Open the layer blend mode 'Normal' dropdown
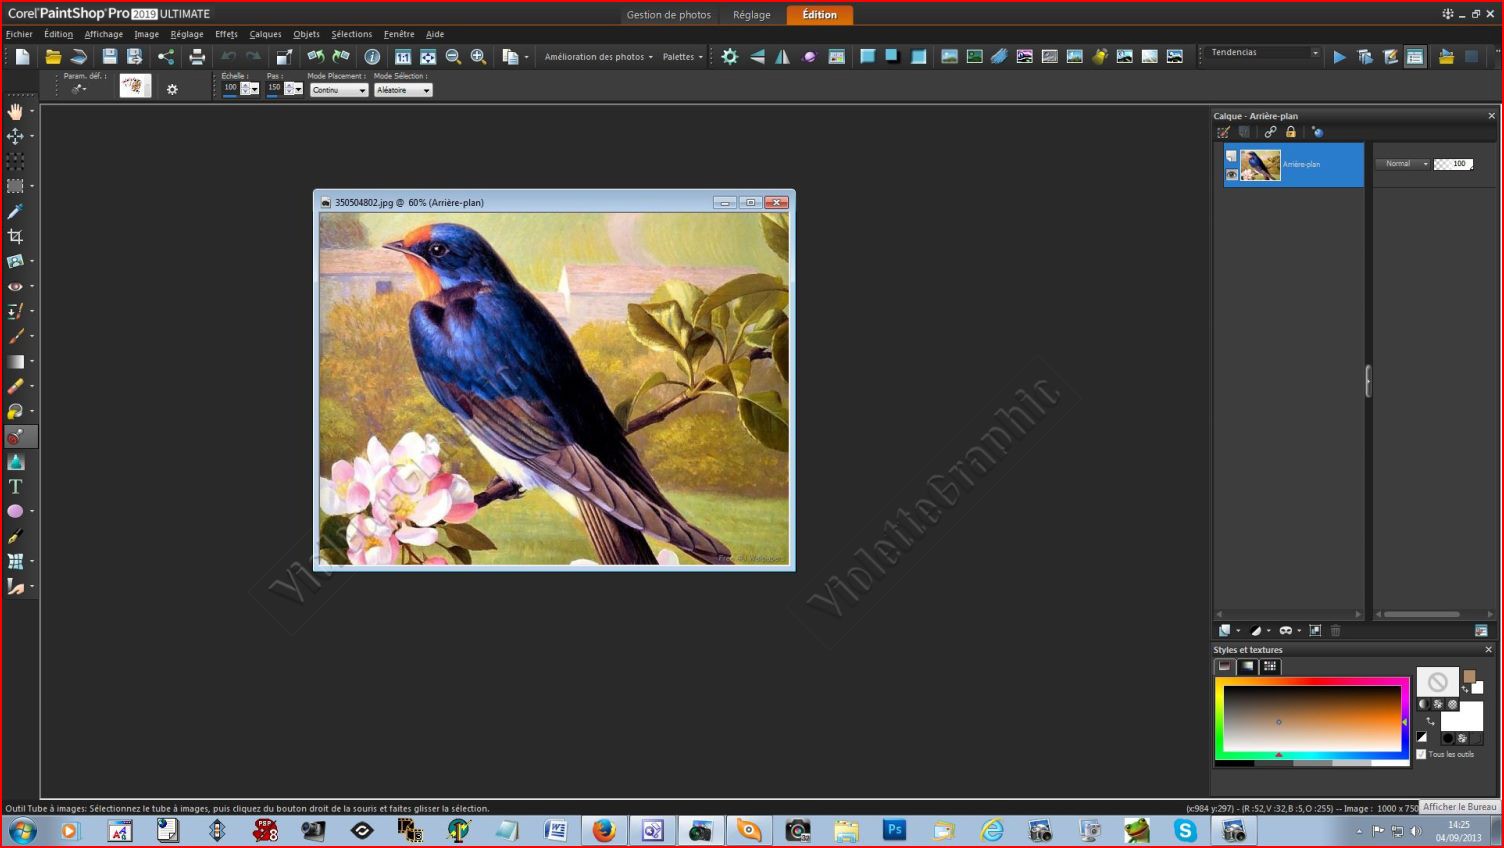The height and width of the screenshot is (848, 1504). [x=1403, y=164]
